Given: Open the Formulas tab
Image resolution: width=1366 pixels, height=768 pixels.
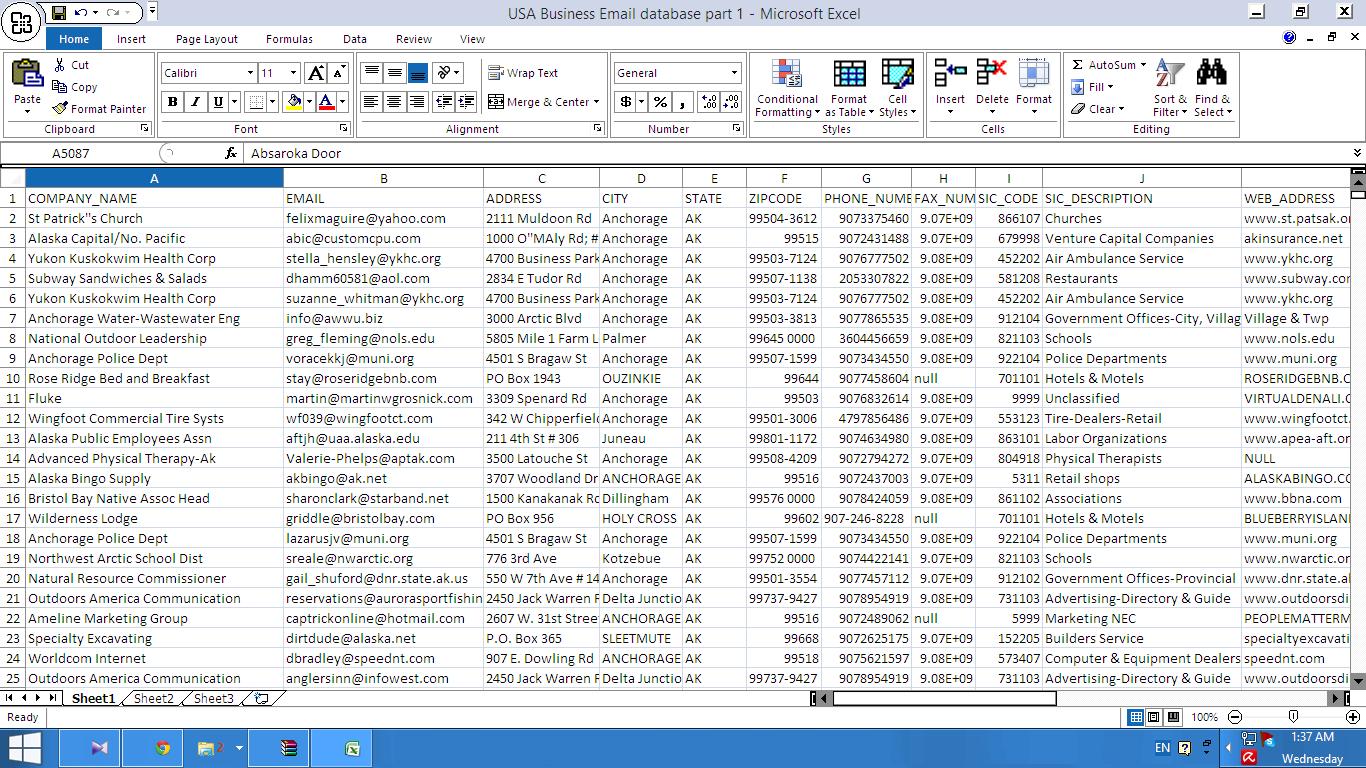Looking at the screenshot, I should (289, 39).
